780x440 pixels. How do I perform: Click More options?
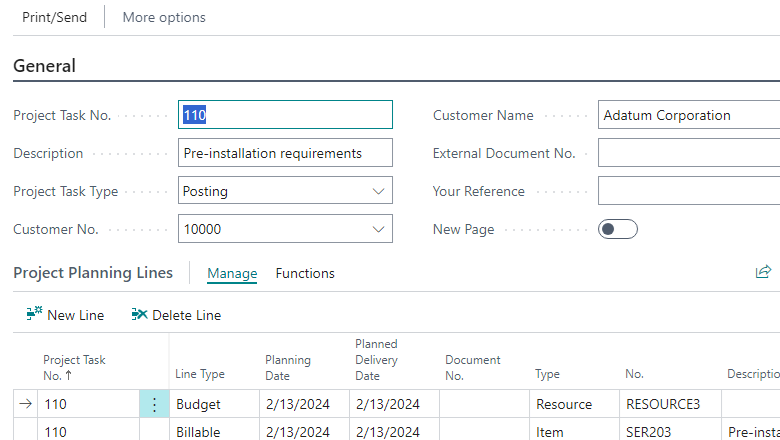[x=164, y=17]
